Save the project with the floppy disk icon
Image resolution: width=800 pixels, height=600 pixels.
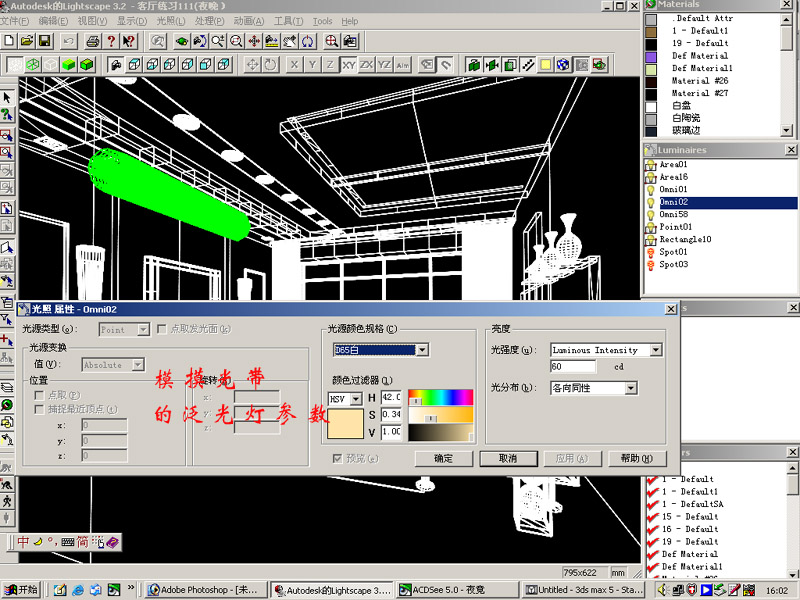pyautogui.click(x=45, y=41)
